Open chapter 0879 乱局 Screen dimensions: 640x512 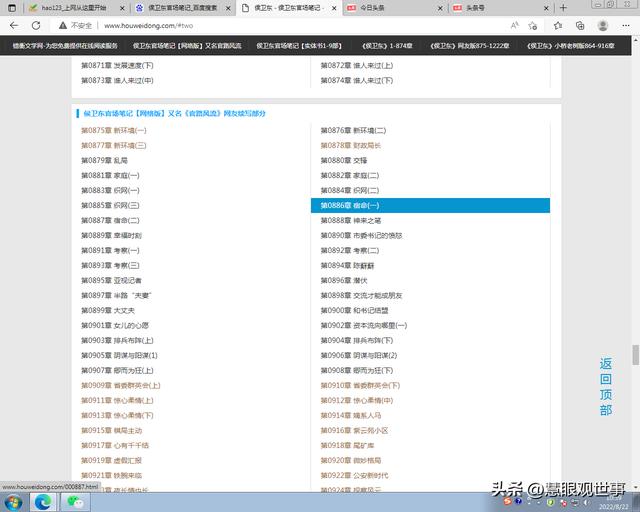pos(104,160)
